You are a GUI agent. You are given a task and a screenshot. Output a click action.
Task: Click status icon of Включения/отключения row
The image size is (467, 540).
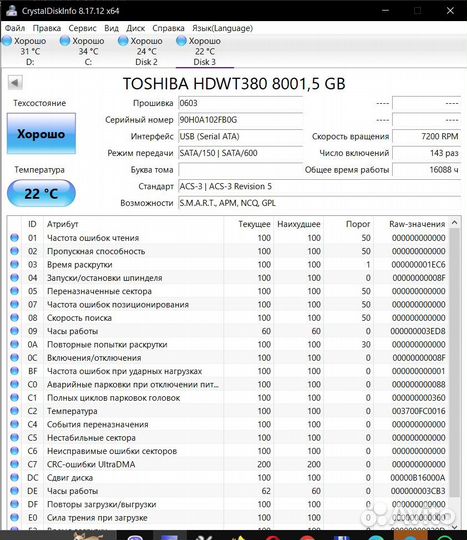tap(14, 357)
